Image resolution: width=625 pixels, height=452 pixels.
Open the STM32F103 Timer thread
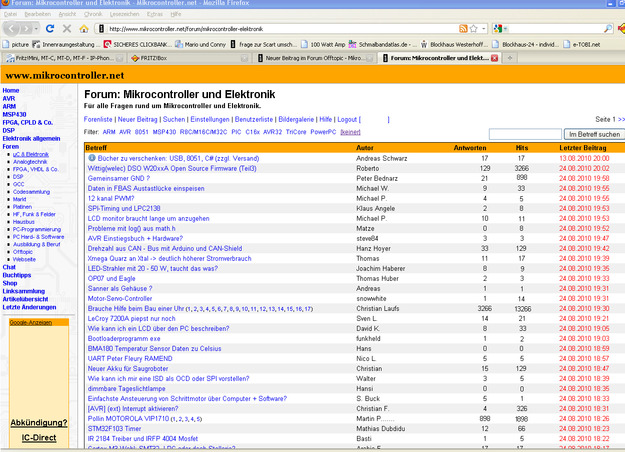coord(114,428)
